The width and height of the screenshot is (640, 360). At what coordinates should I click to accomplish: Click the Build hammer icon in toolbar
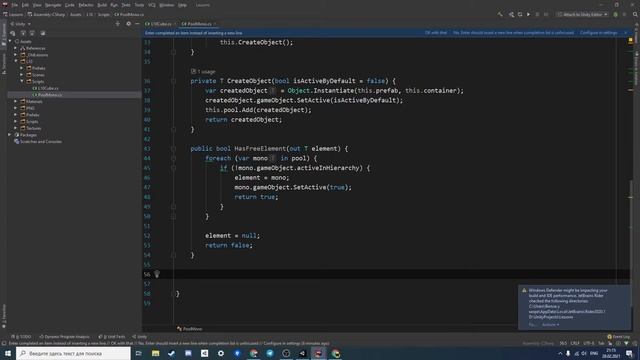coord(500,14)
